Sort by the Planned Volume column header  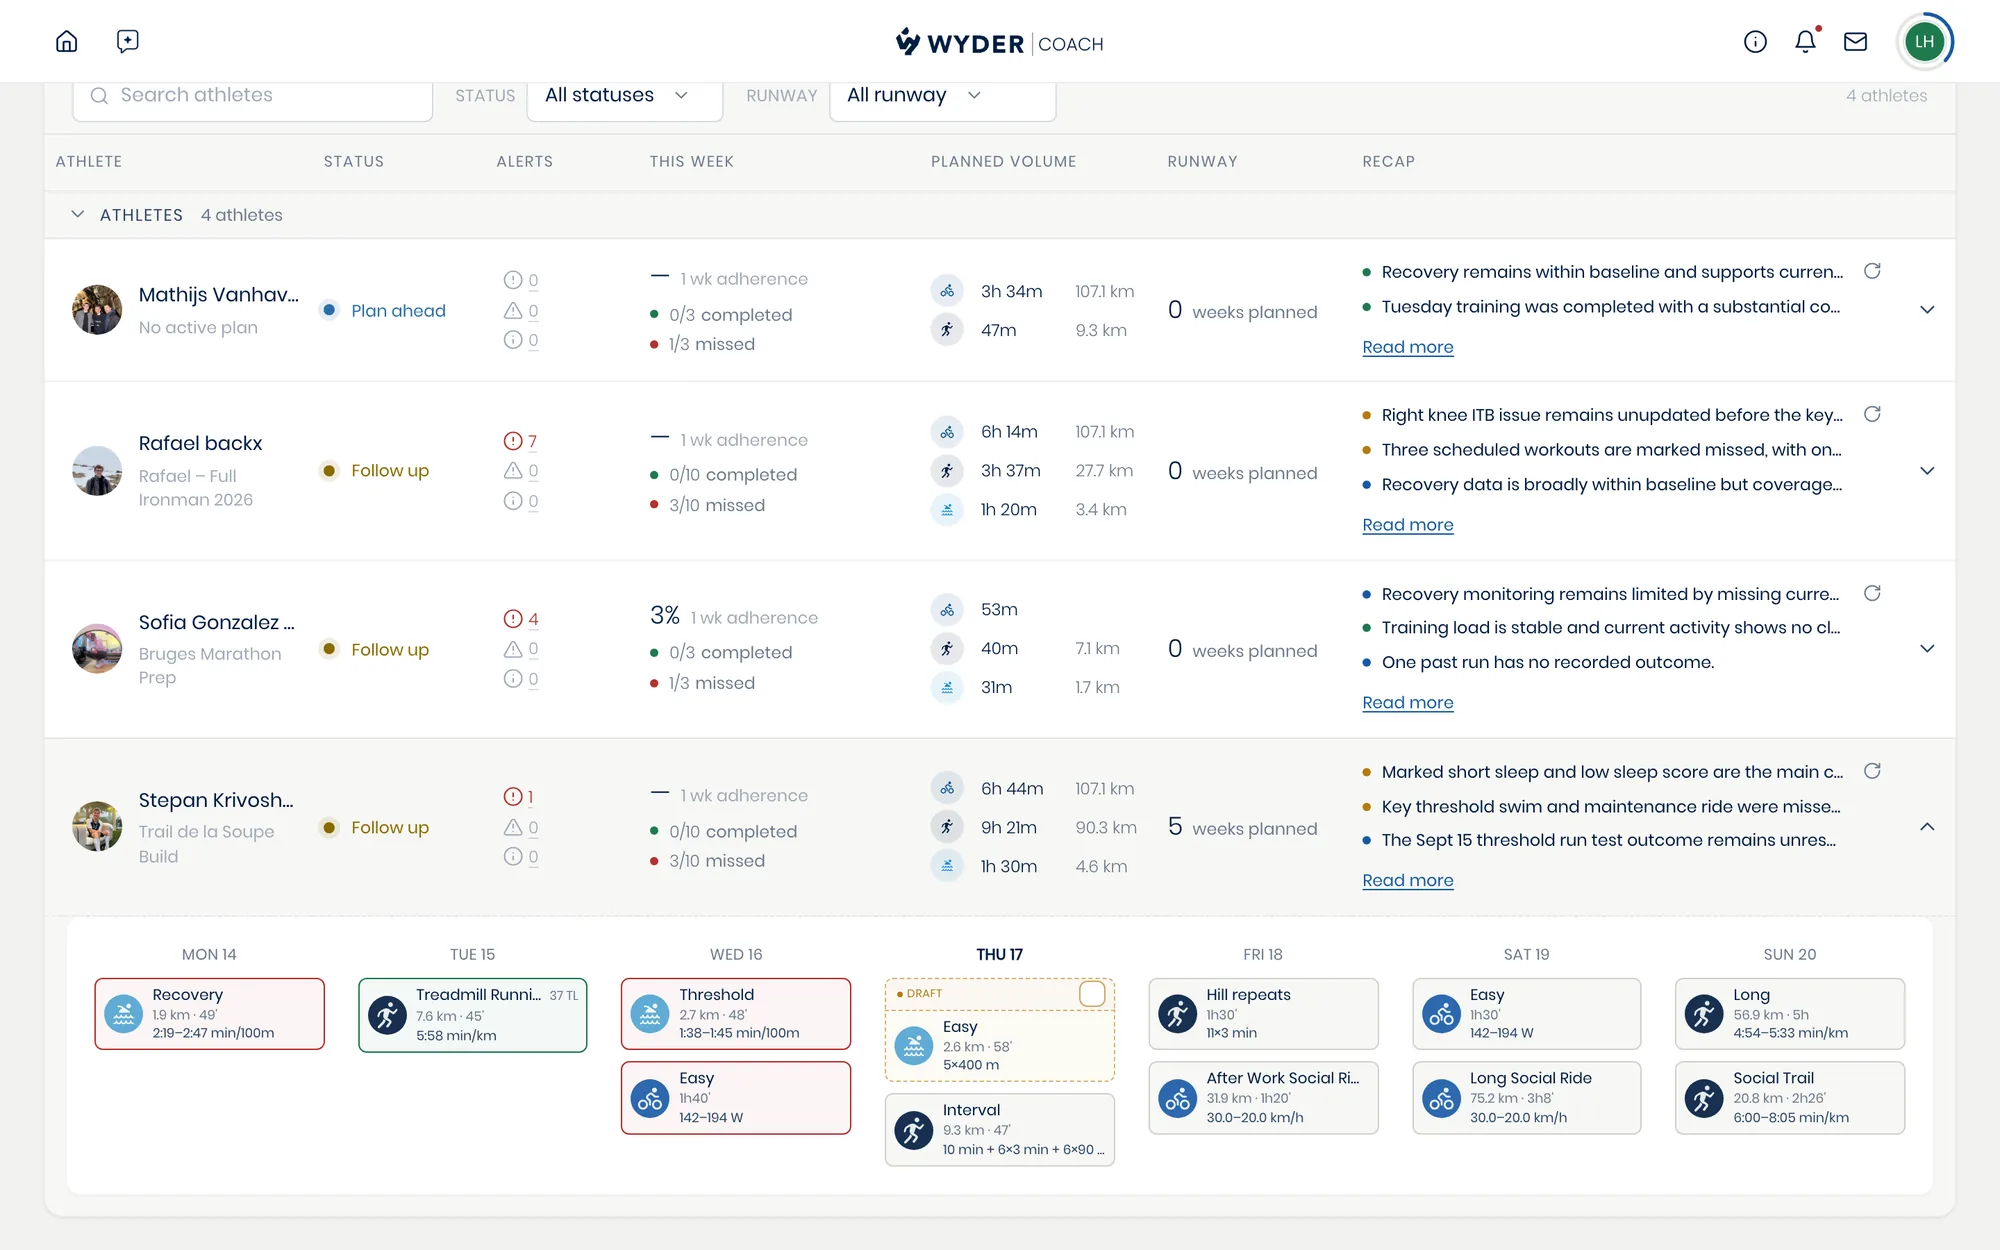point(1003,161)
